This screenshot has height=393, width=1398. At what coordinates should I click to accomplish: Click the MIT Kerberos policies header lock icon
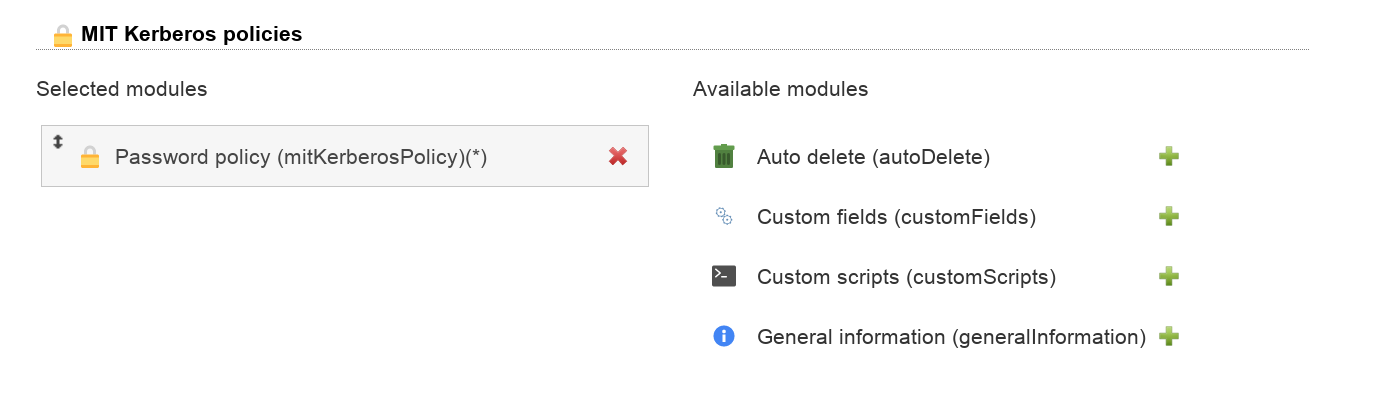coord(63,36)
